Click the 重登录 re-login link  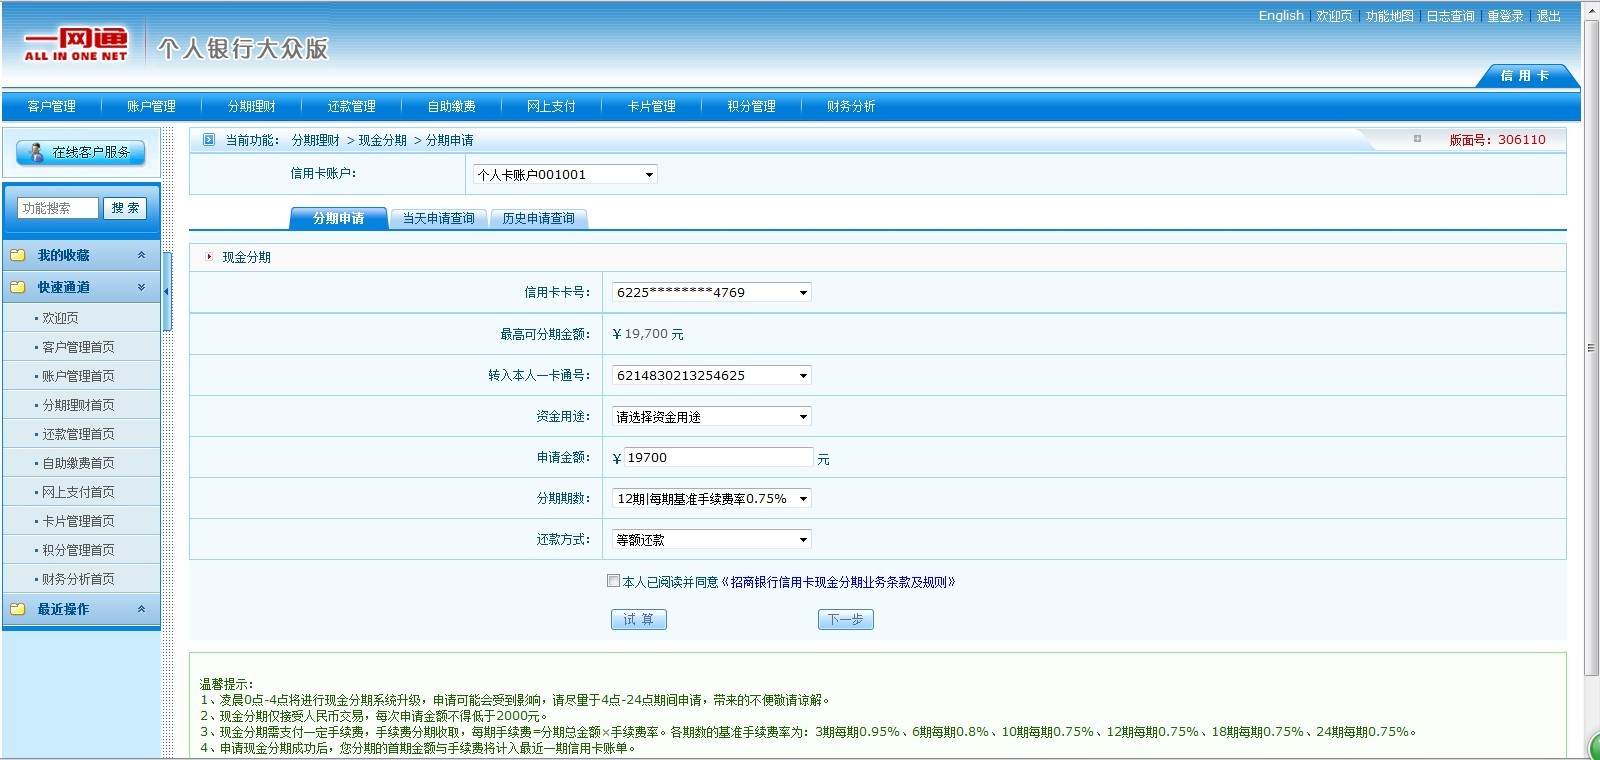1505,16
